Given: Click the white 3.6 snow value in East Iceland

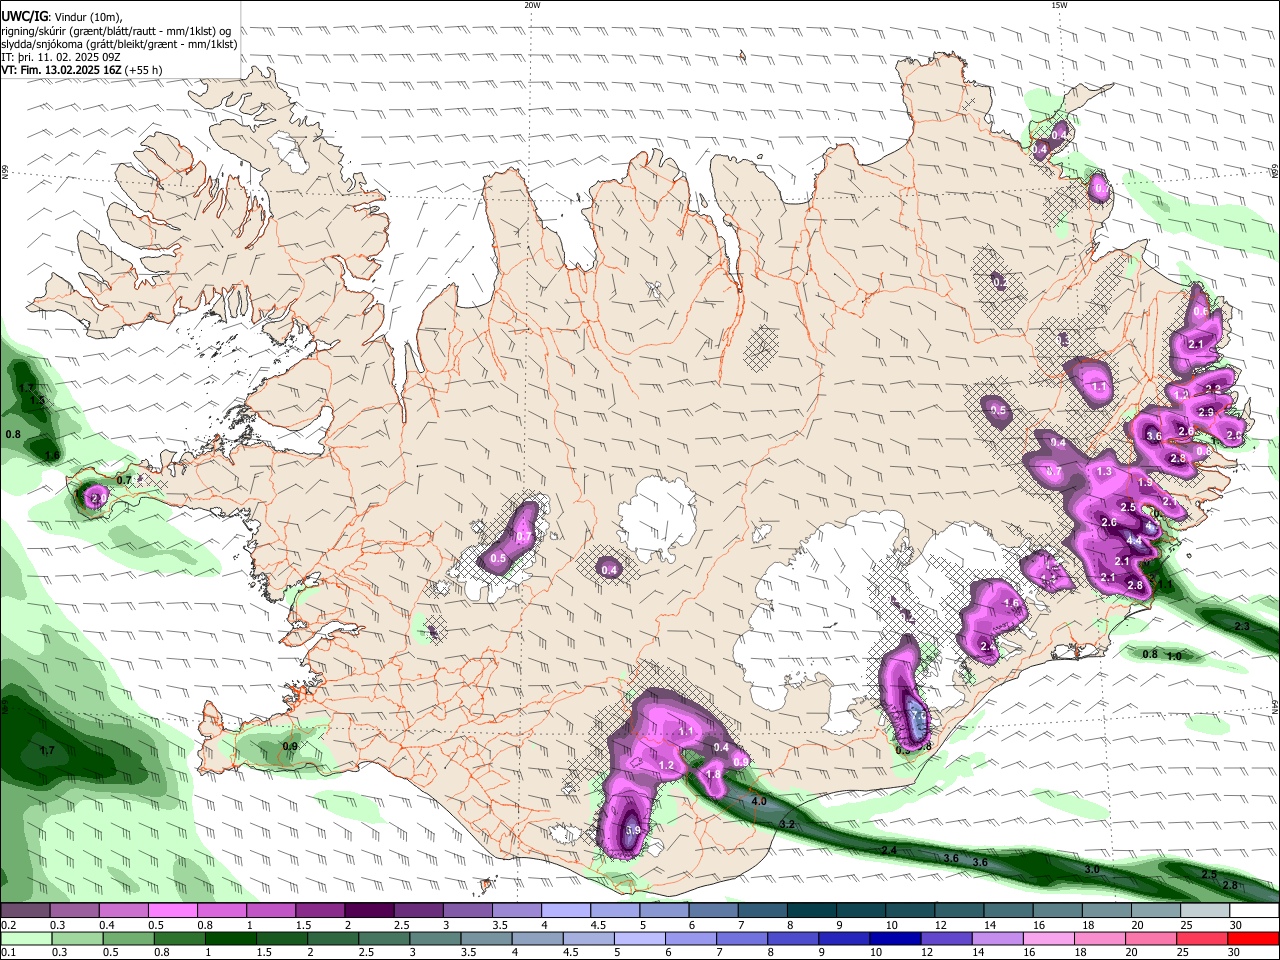Looking at the screenshot, I should coord(1154,436).
